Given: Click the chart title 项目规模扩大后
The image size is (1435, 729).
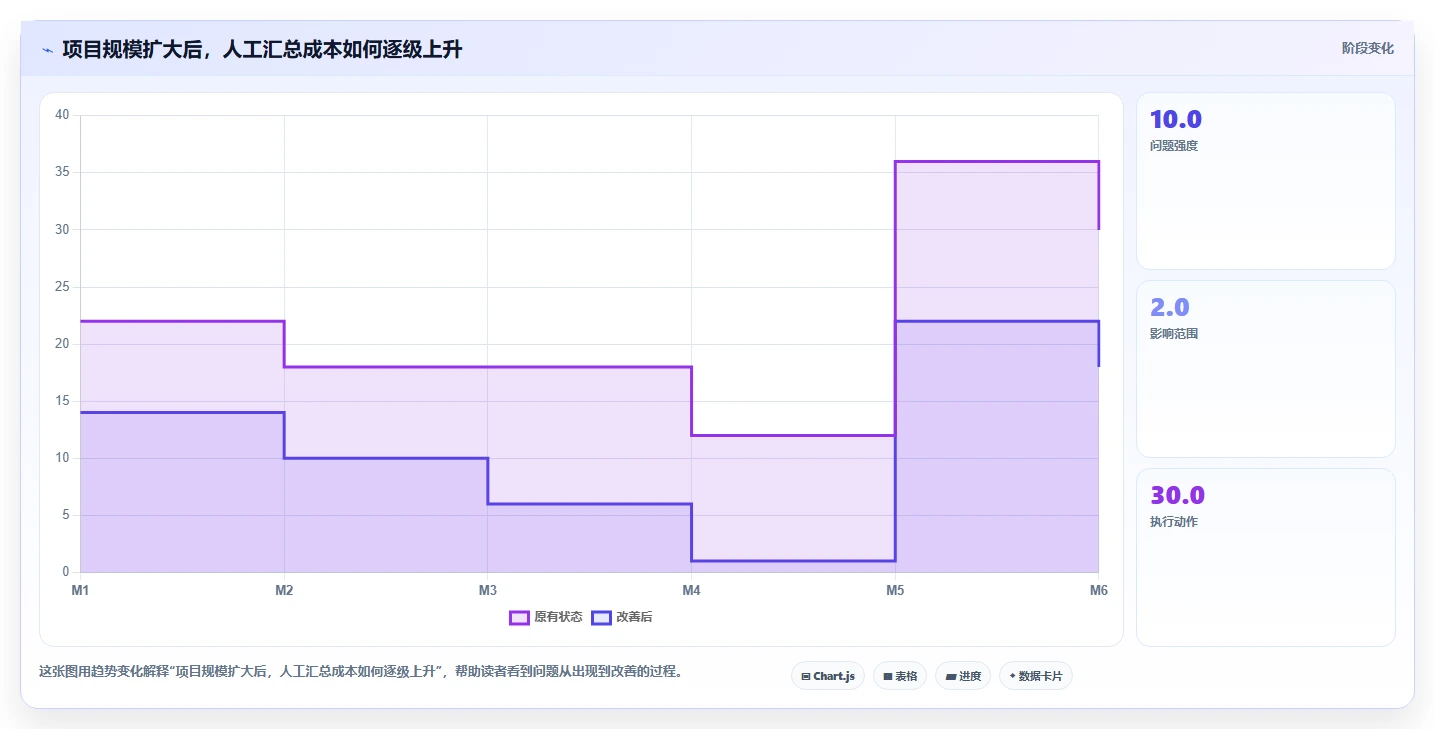Looking at the screenshot, I should [x=262, y=49].
